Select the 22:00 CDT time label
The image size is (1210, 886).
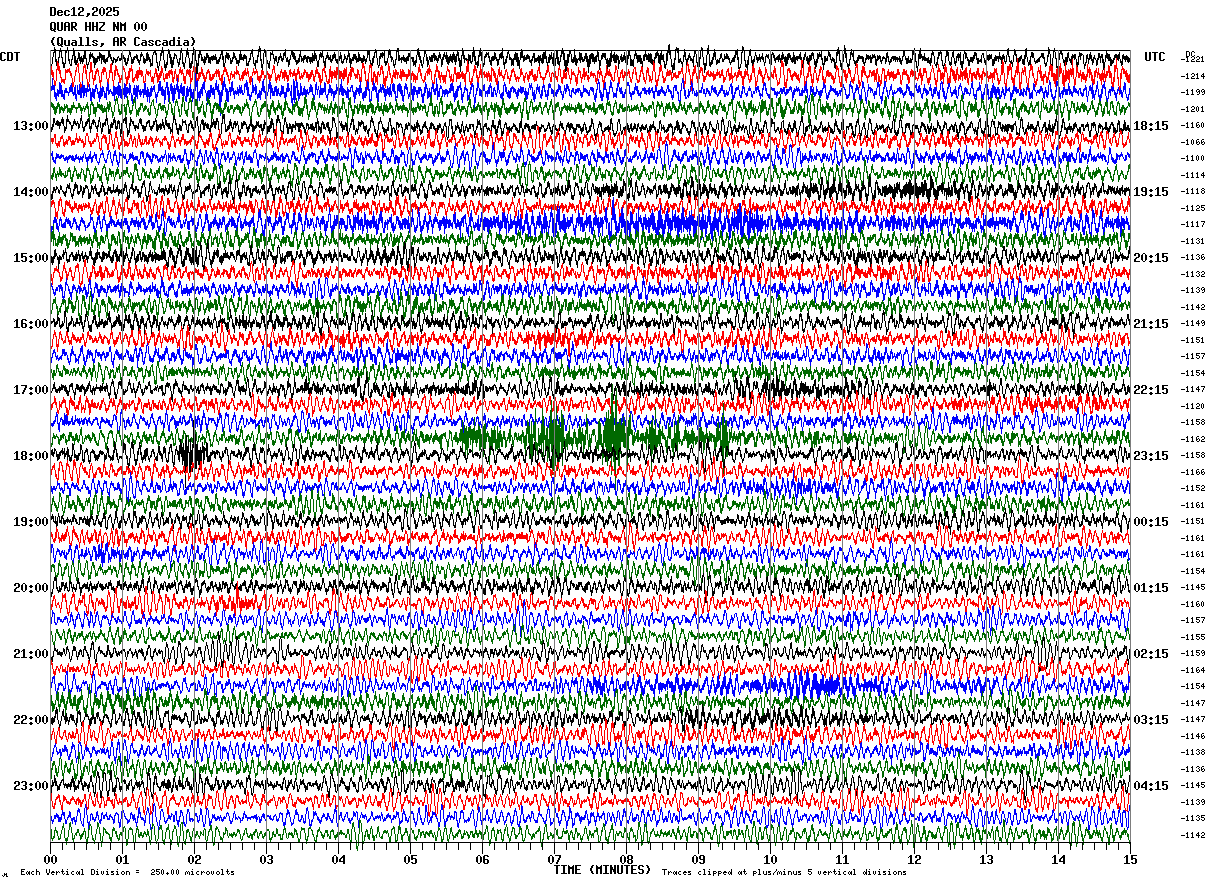coord(30,720)
